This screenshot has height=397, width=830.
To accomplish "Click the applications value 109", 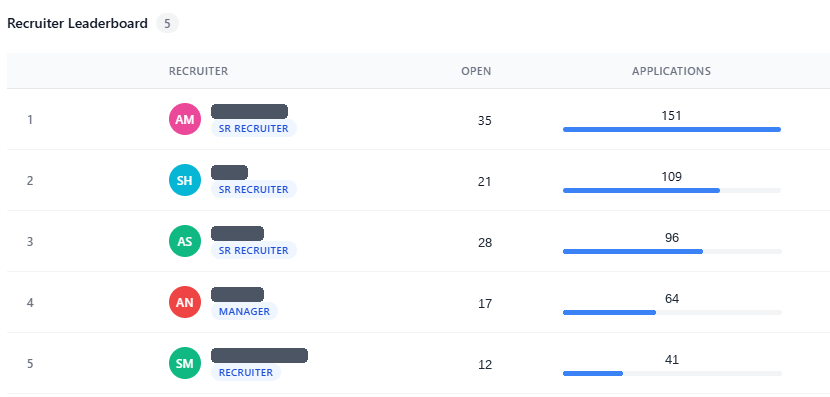I will (671, 176).
